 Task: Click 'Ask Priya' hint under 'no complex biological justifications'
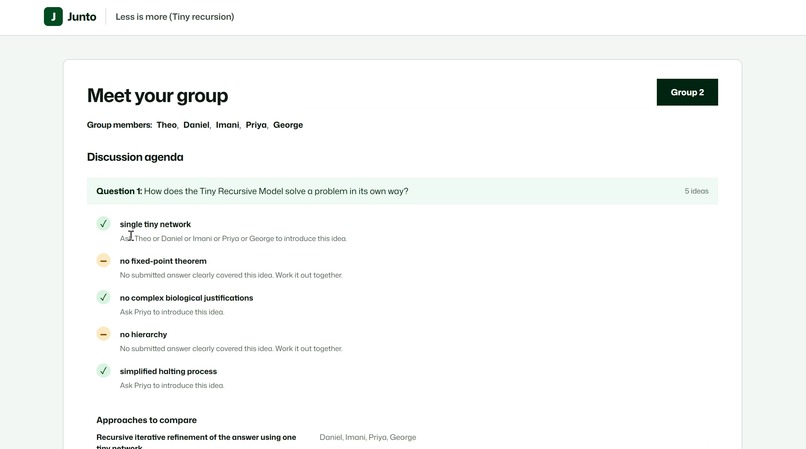pos(172,312)
